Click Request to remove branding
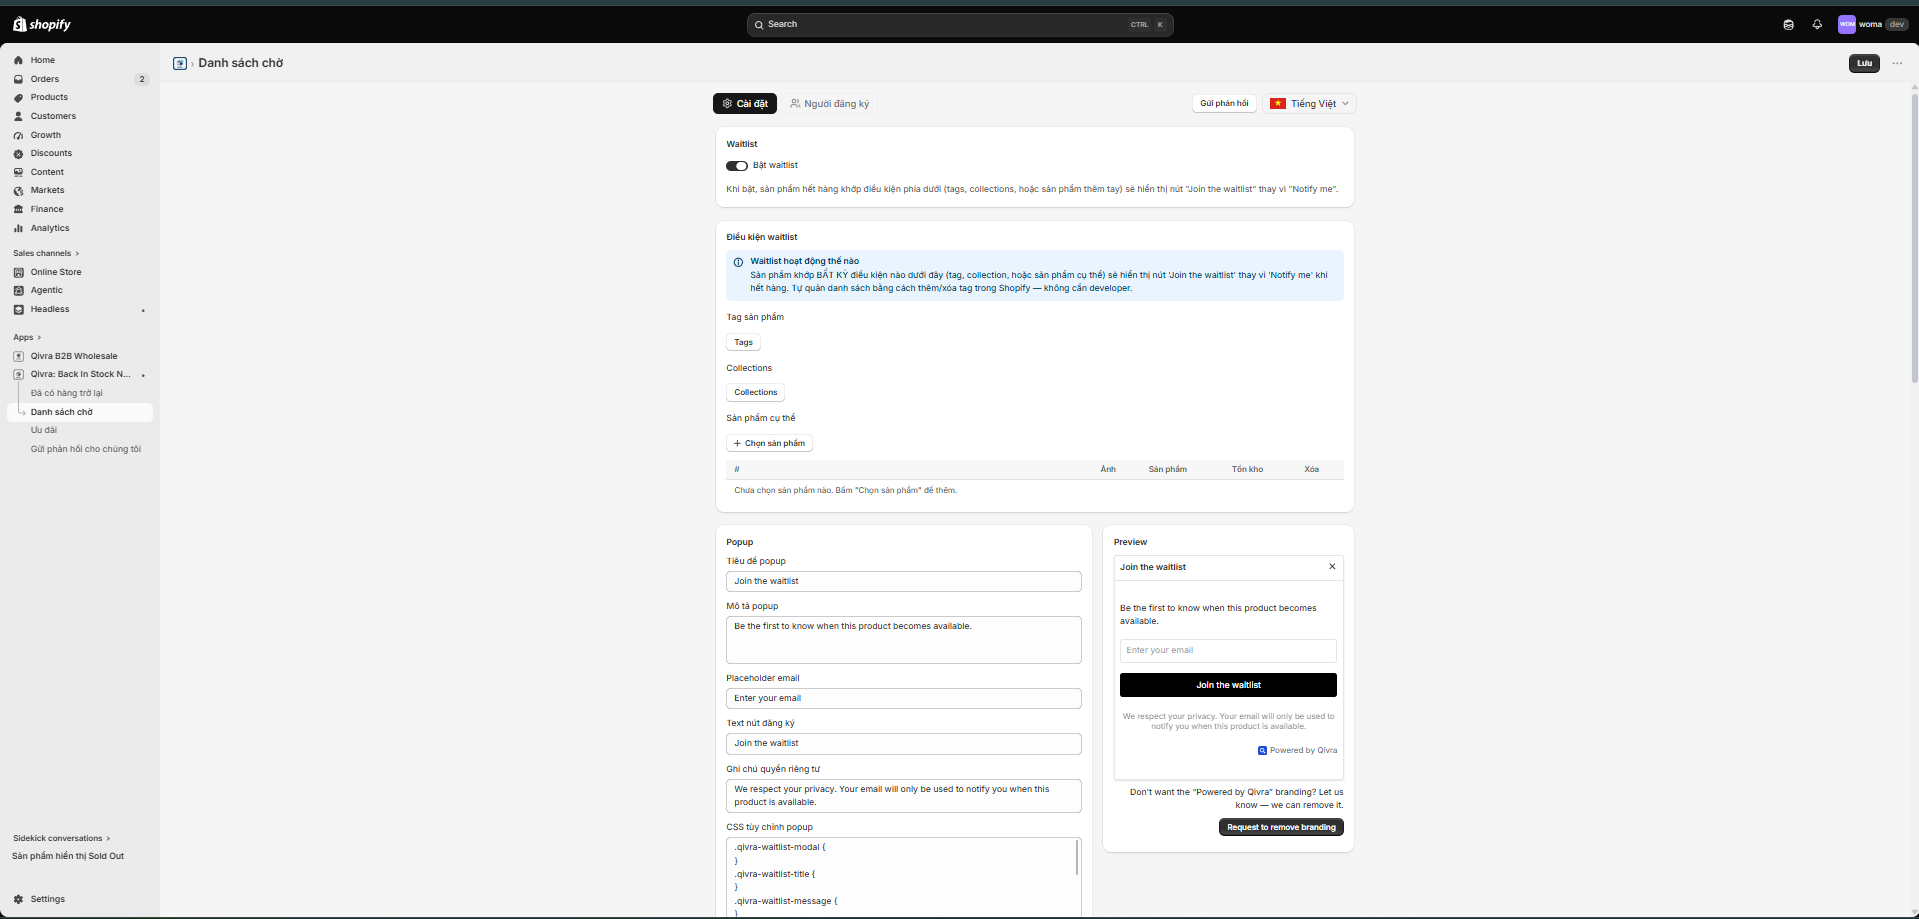Viewport: 1919px width, 919px height. [x=1281, y=827]
